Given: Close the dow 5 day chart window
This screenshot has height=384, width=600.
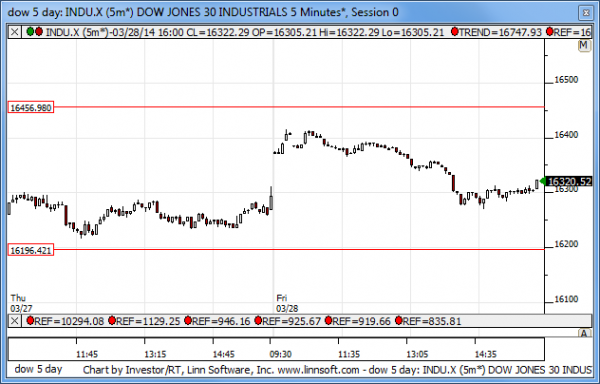Looking at the screenshot, I should pos(586,13).
